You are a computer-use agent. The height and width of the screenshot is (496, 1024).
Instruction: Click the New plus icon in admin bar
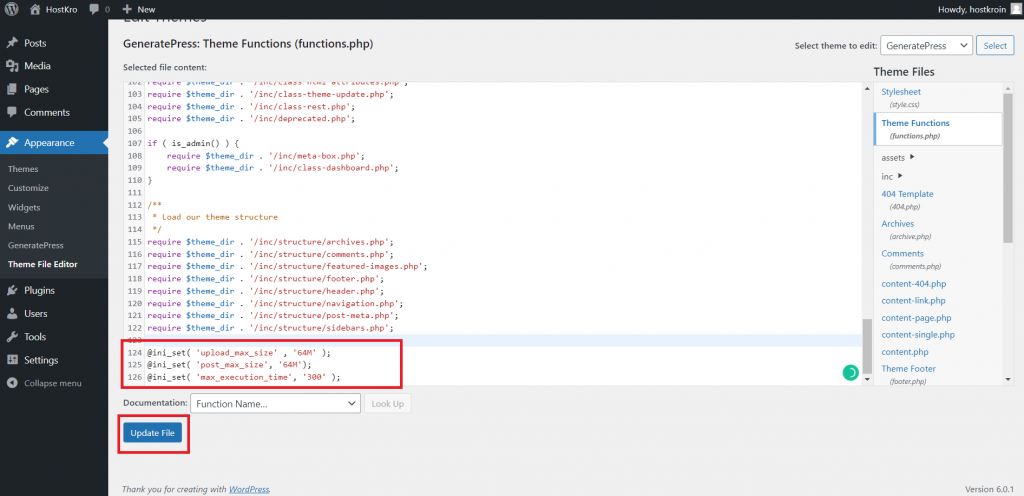coord(127,9)
